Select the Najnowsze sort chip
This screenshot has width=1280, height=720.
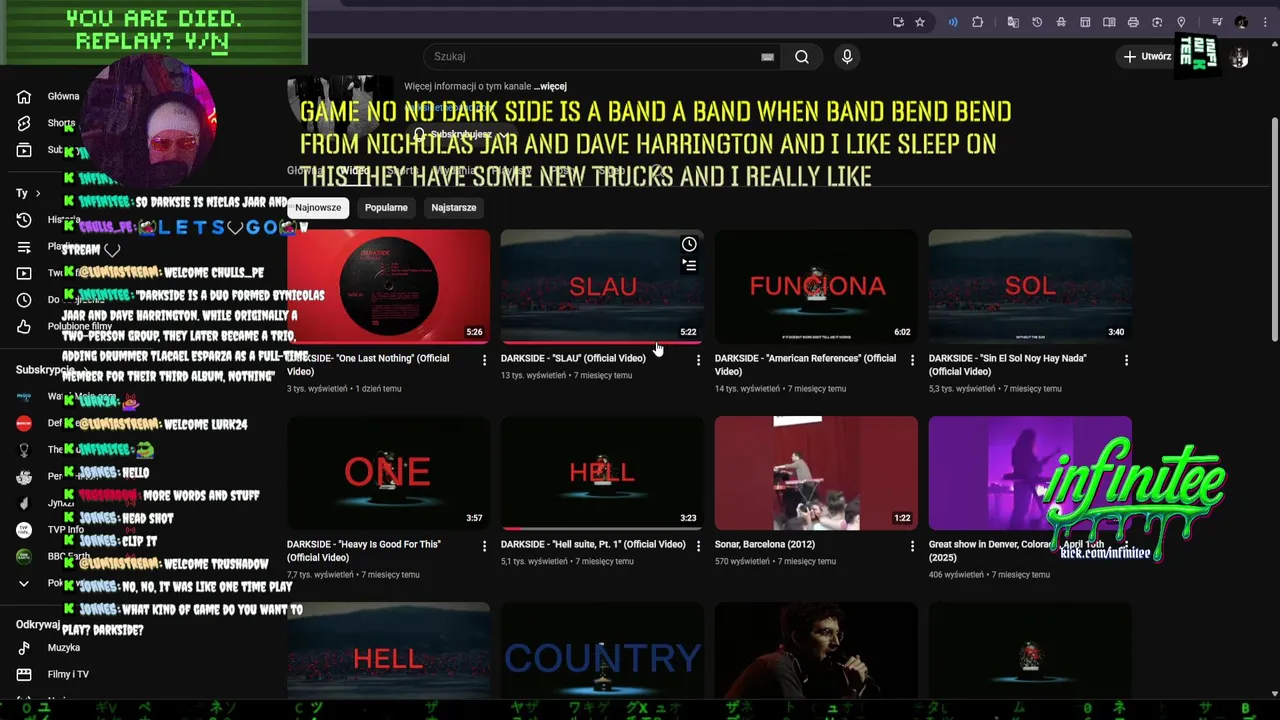tap(318, 208)
